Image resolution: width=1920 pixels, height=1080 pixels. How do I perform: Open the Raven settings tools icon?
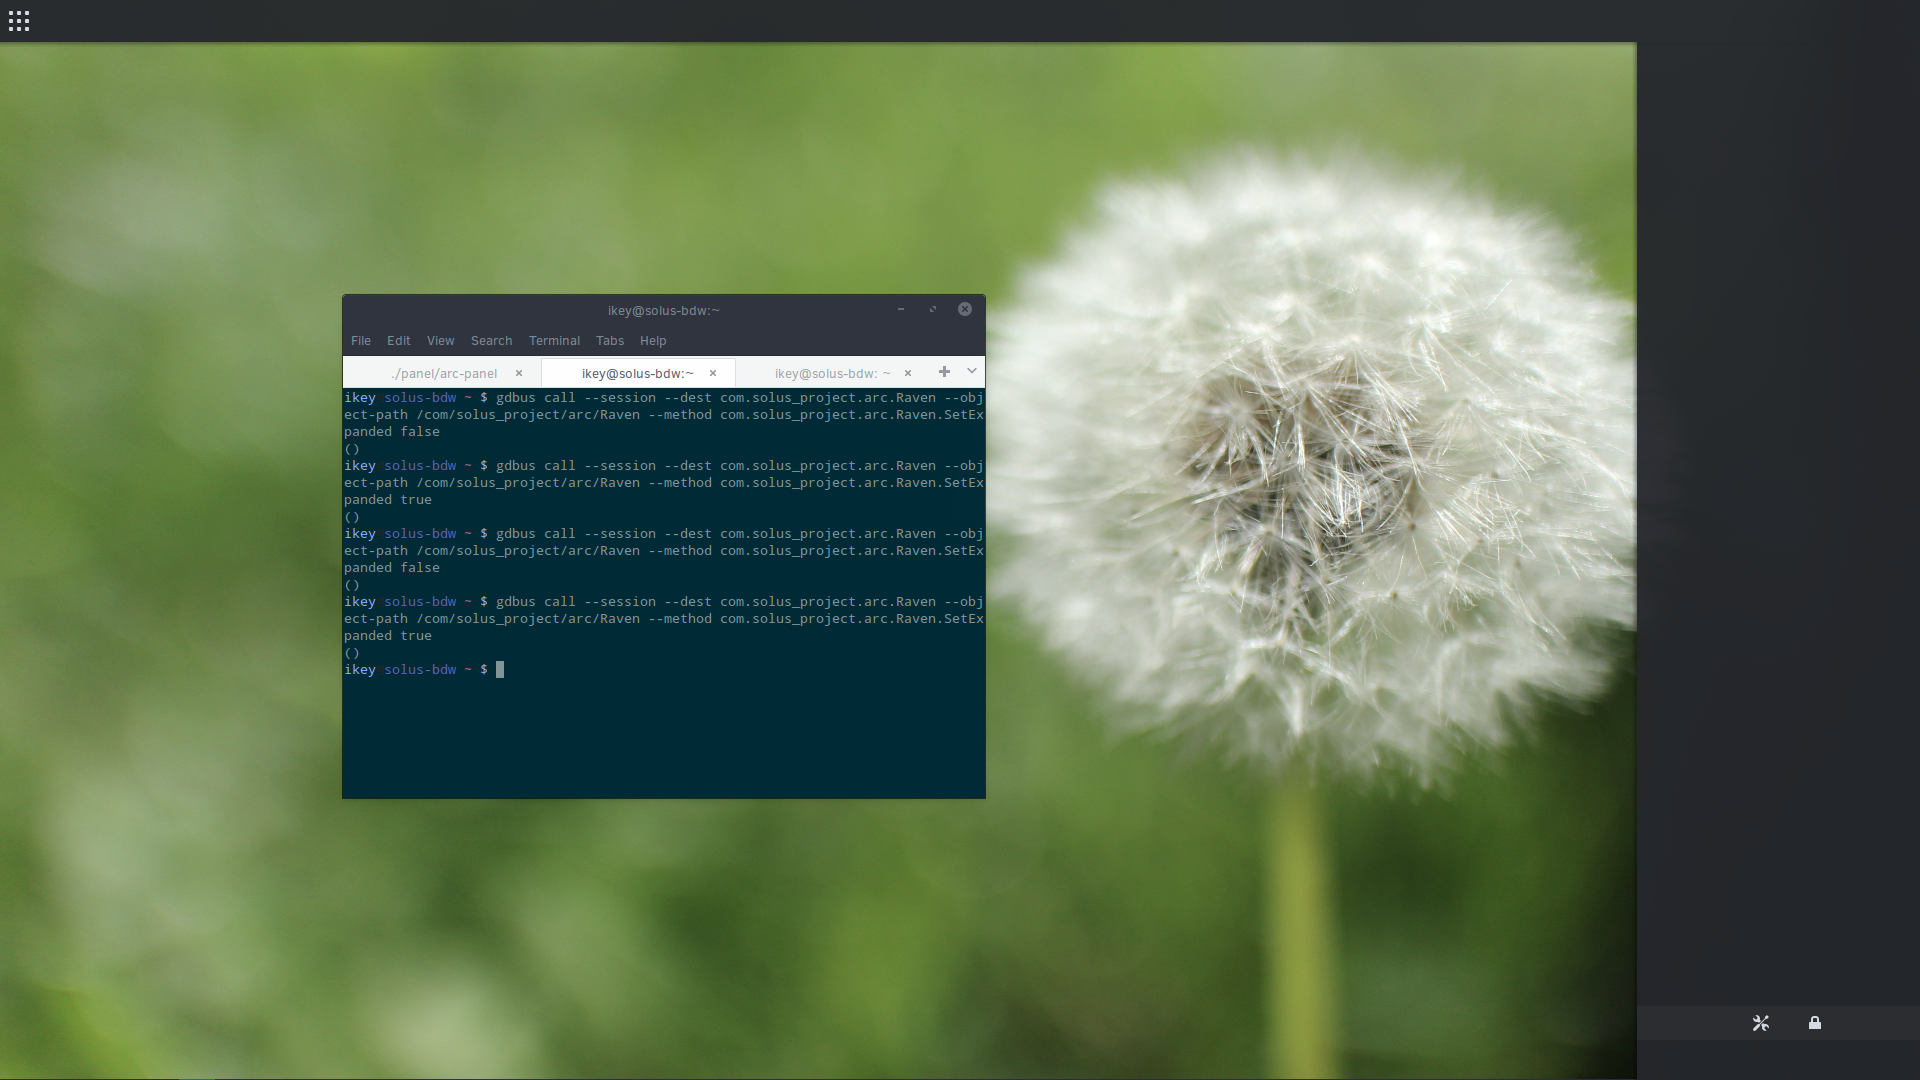1761,1023
